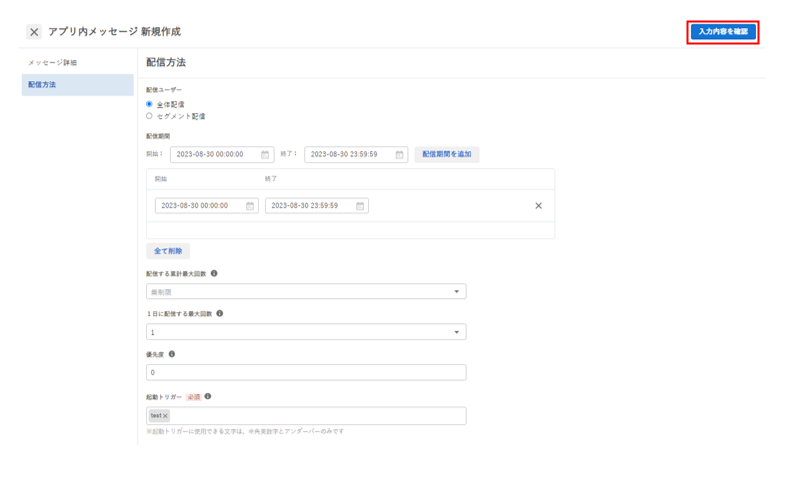
Task: Click the 入力内容を確認 button
Action: pyautogui.click(x=723, y=32)
